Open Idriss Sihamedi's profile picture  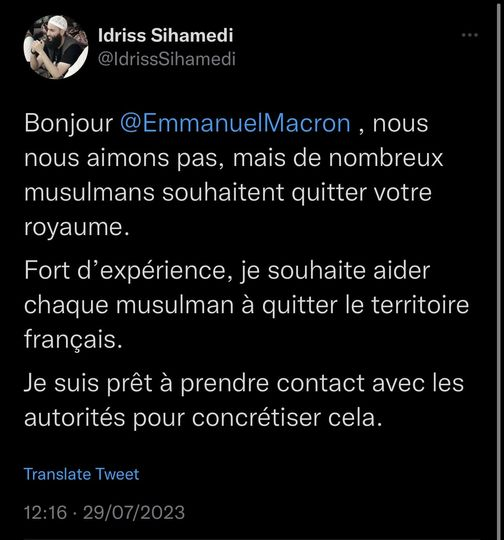point(56,47)
